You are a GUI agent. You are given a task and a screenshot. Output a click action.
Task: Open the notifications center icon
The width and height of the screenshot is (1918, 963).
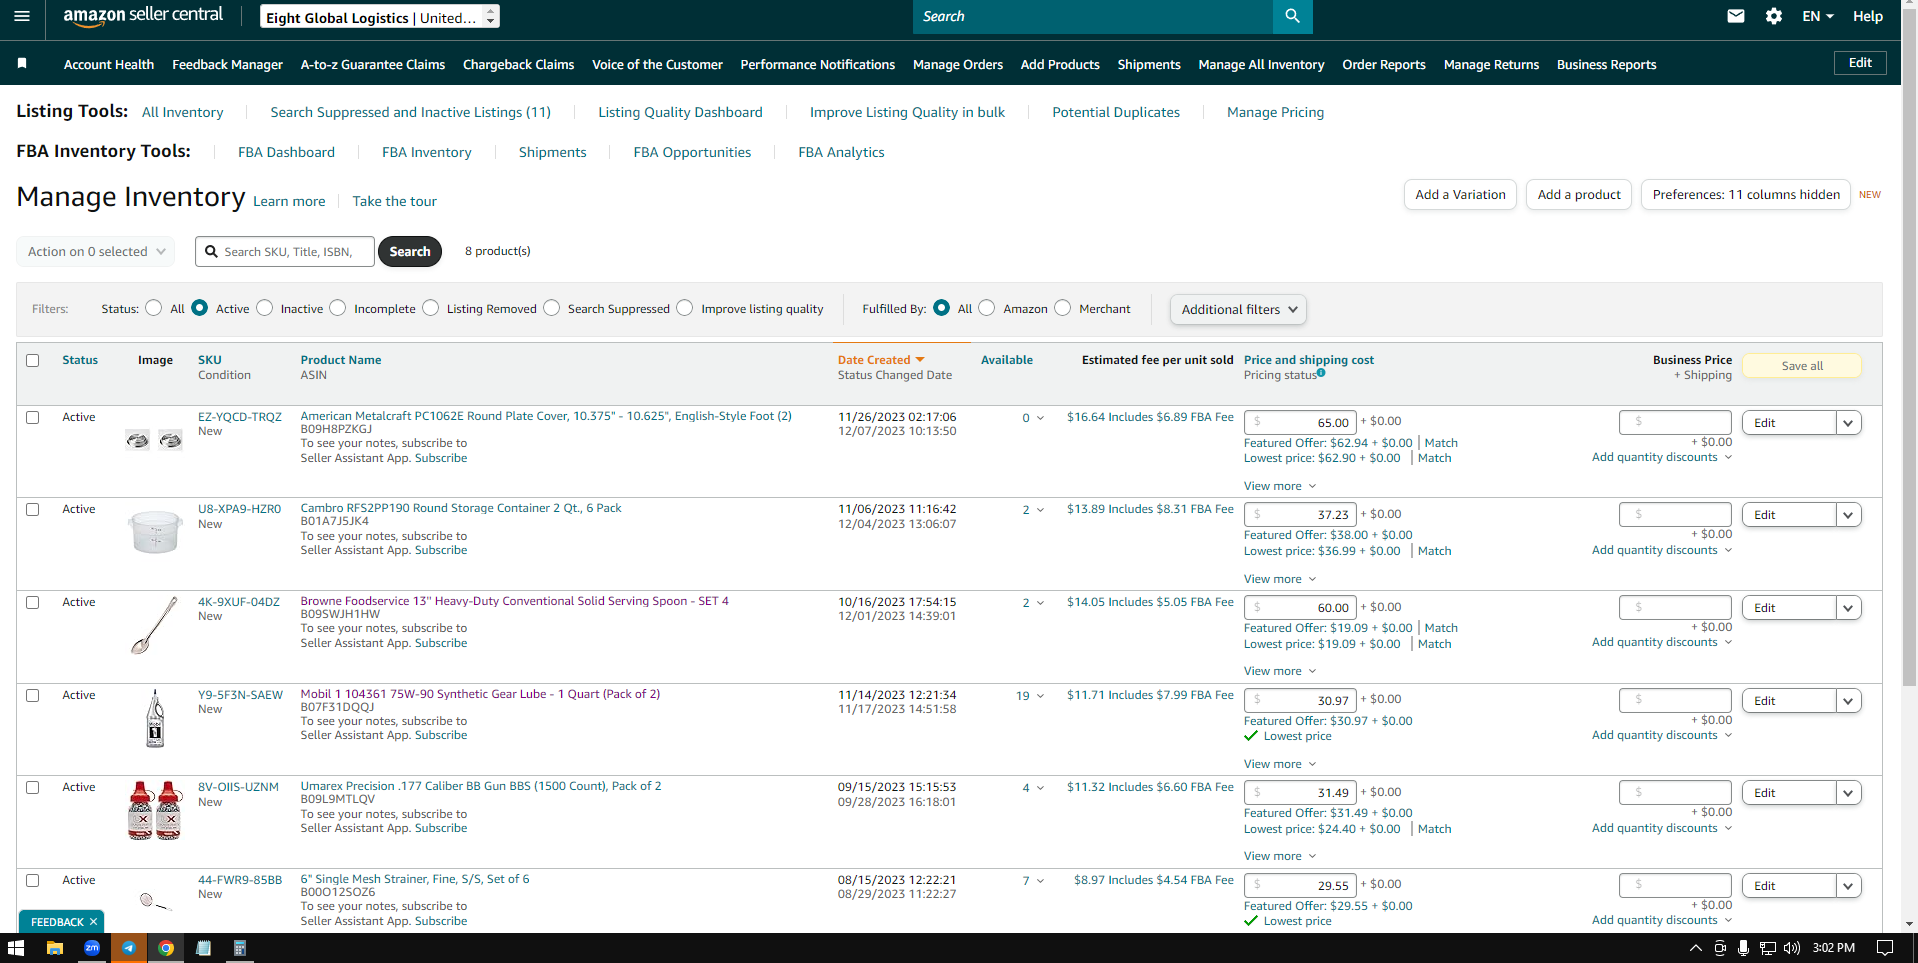[1885, 948]
